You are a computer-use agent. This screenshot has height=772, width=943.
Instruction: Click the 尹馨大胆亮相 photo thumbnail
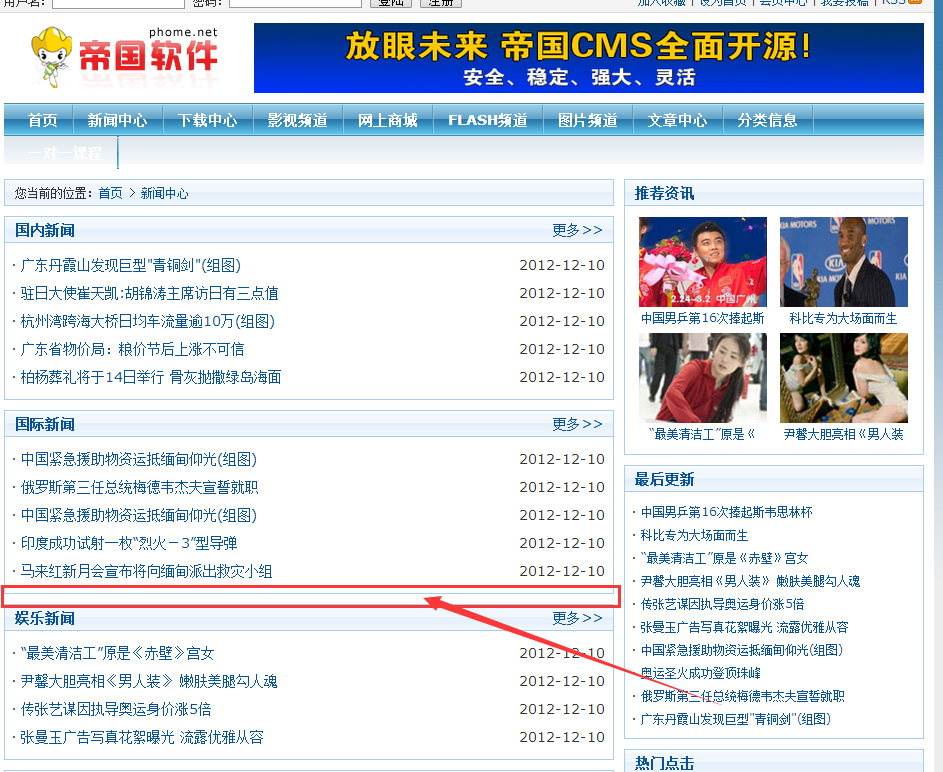click(843, 378)
